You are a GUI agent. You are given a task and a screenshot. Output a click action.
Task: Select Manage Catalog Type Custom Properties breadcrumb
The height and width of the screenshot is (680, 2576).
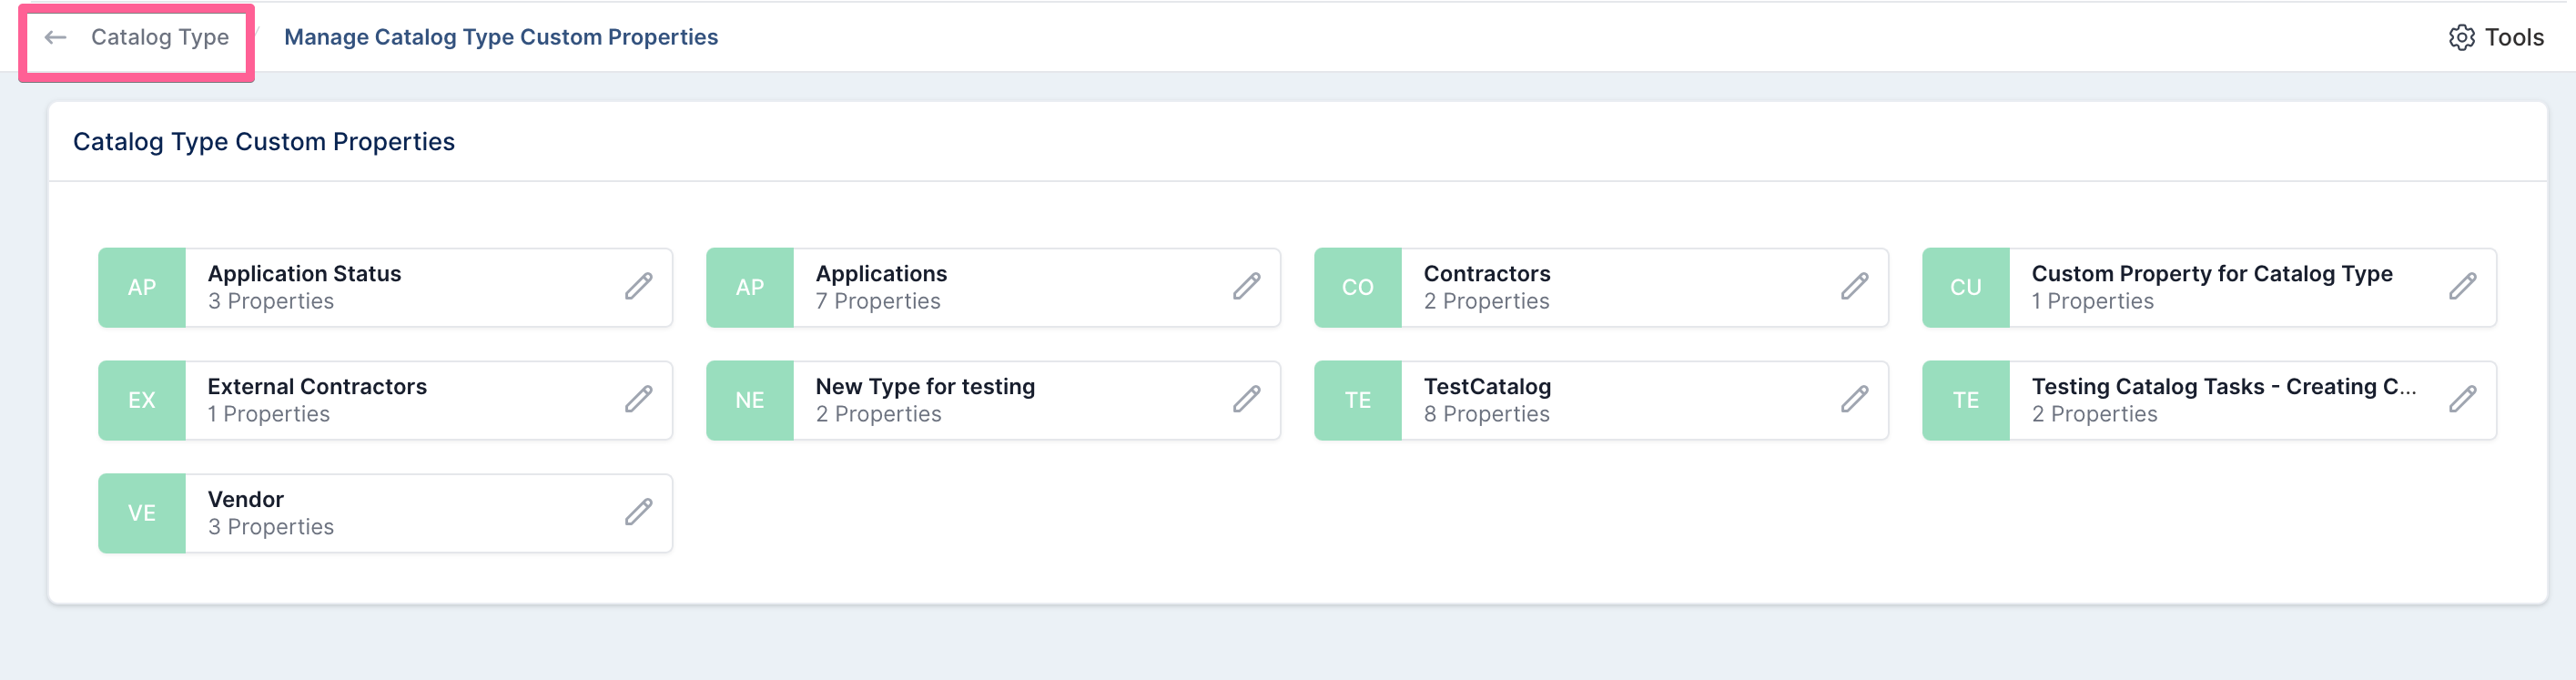tap(501, 38)
